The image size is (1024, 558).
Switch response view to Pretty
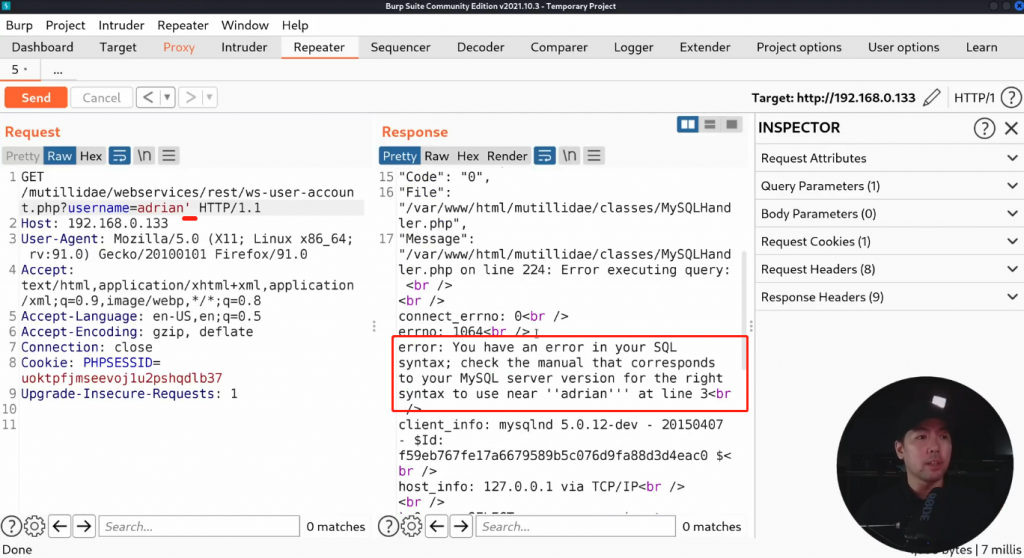click(399, 156)
